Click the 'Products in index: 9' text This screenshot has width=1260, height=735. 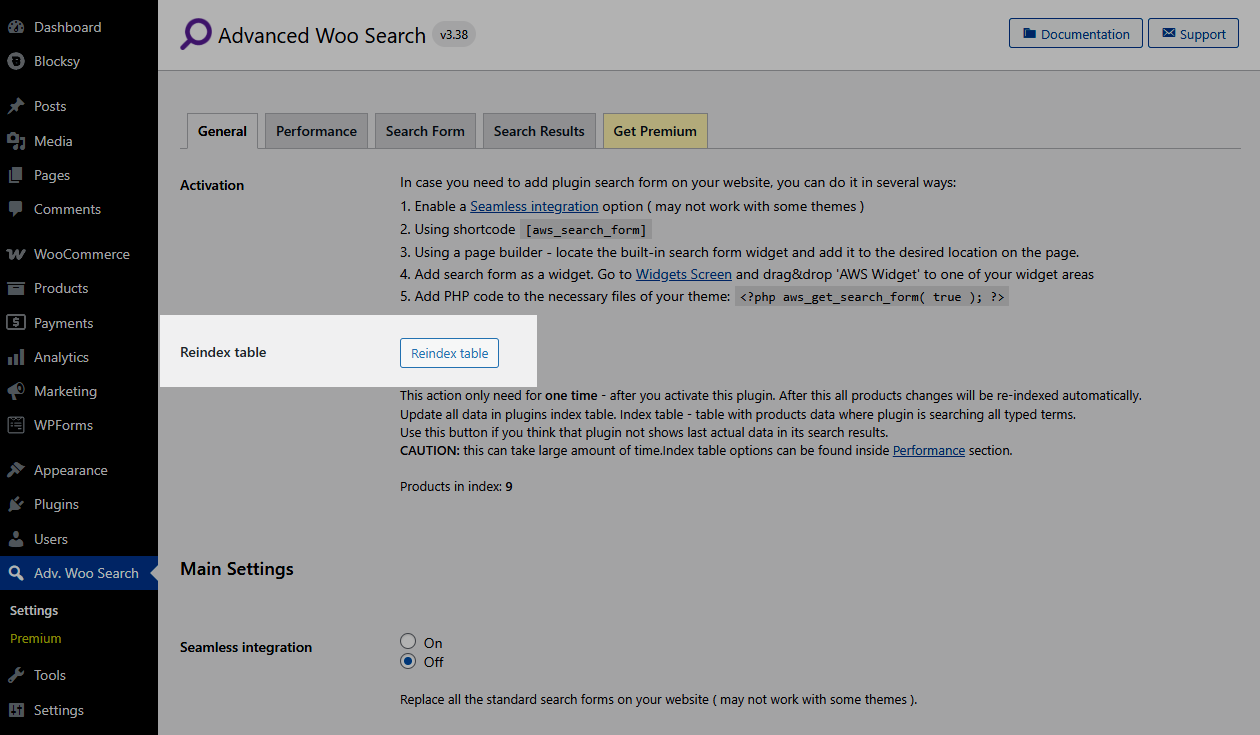point(456,486)
